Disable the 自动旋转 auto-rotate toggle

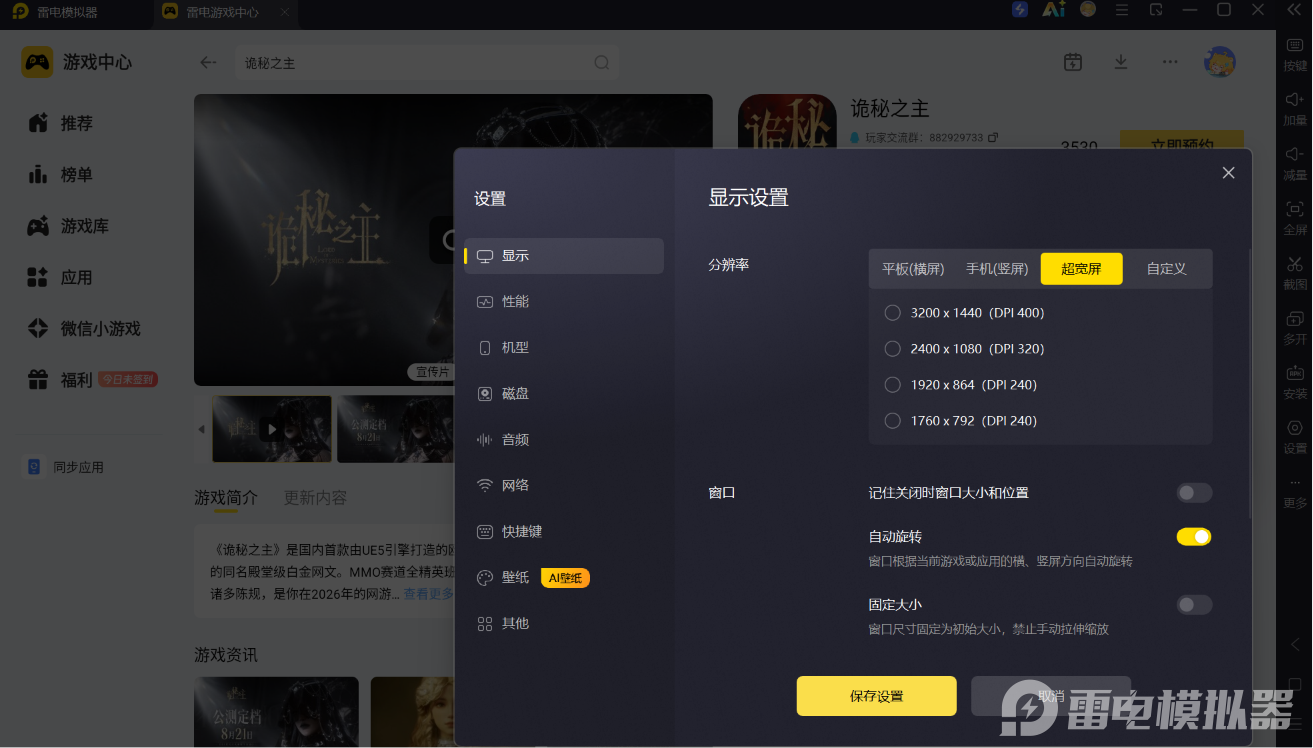(x=1194, y=537)
